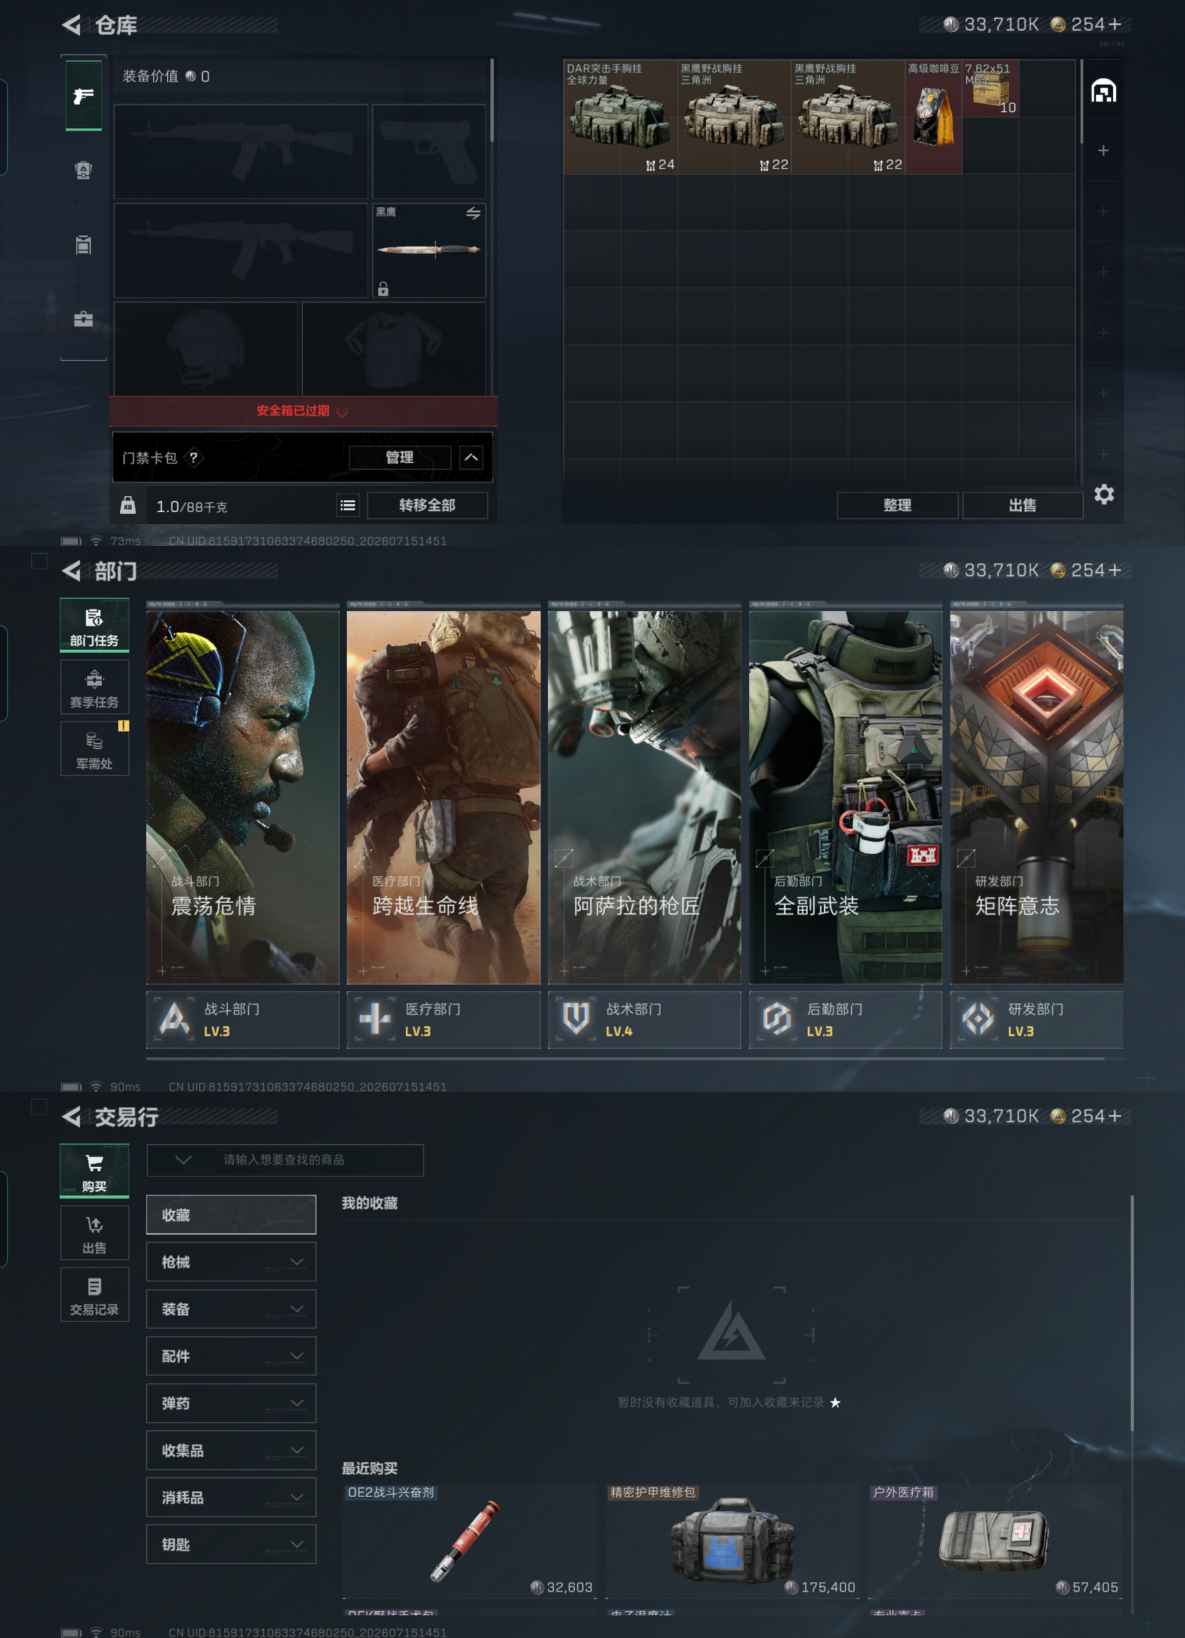Click the lock icon under the knife

(x=383, y=289)
